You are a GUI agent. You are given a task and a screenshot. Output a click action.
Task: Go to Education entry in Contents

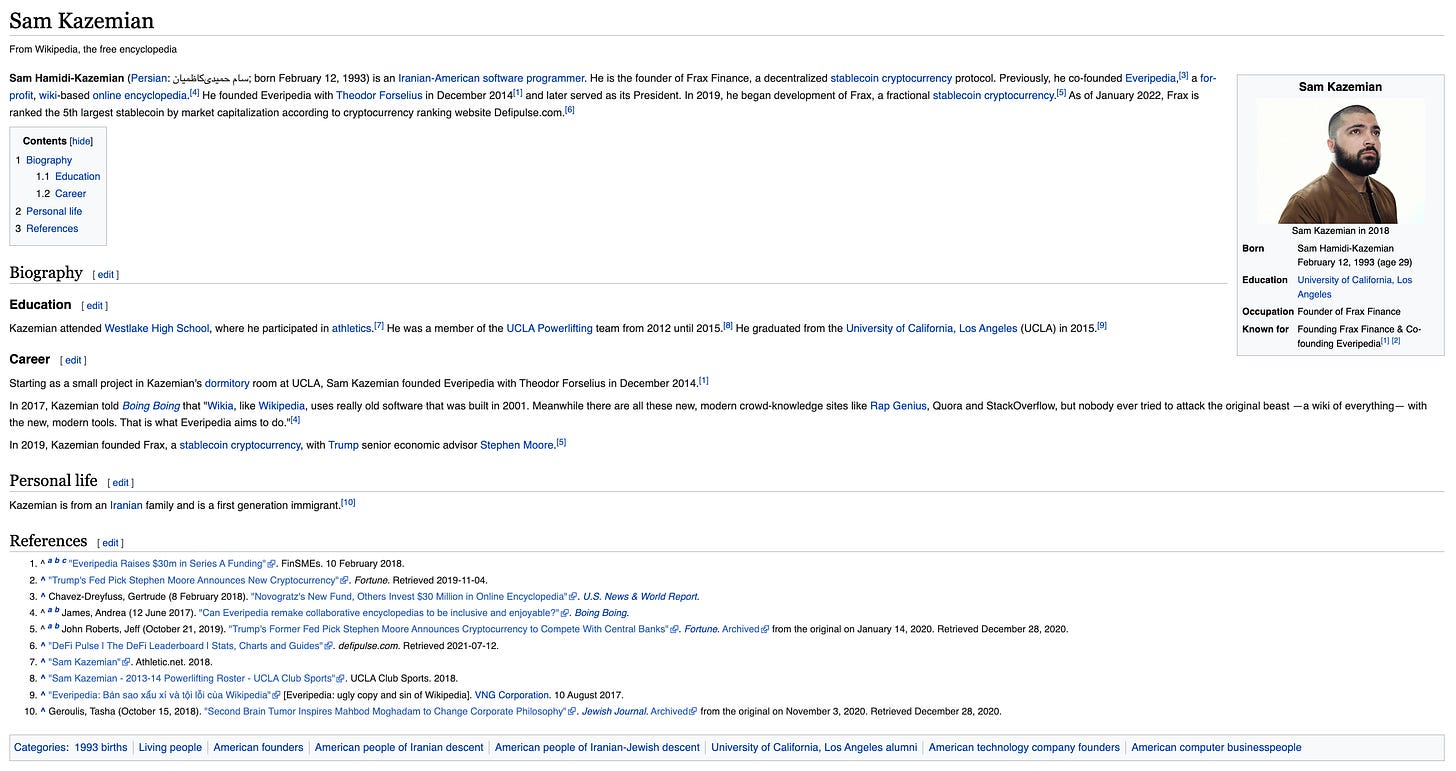click(77, 177)
